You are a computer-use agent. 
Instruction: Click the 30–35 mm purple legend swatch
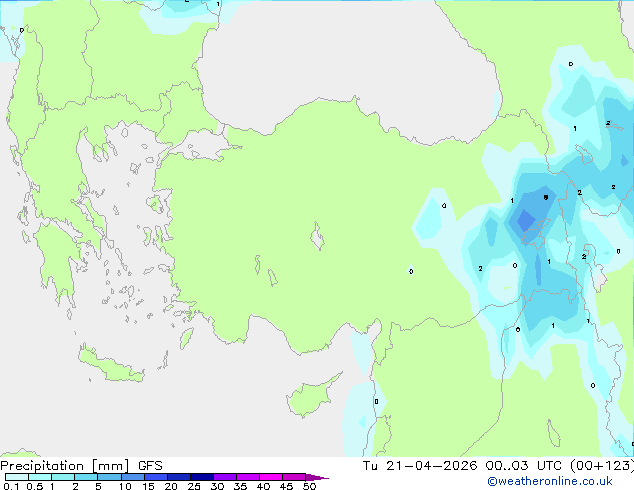click(x=225, y=477)
